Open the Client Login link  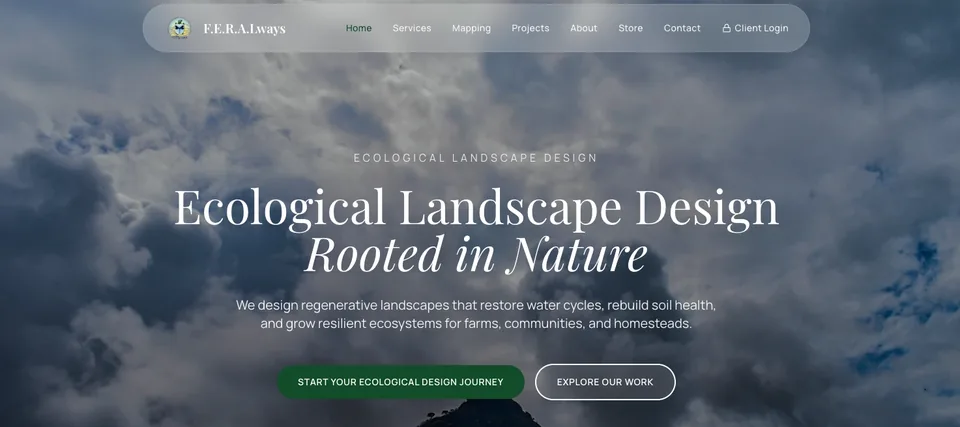pyautogui.click(x=756, y=28)
